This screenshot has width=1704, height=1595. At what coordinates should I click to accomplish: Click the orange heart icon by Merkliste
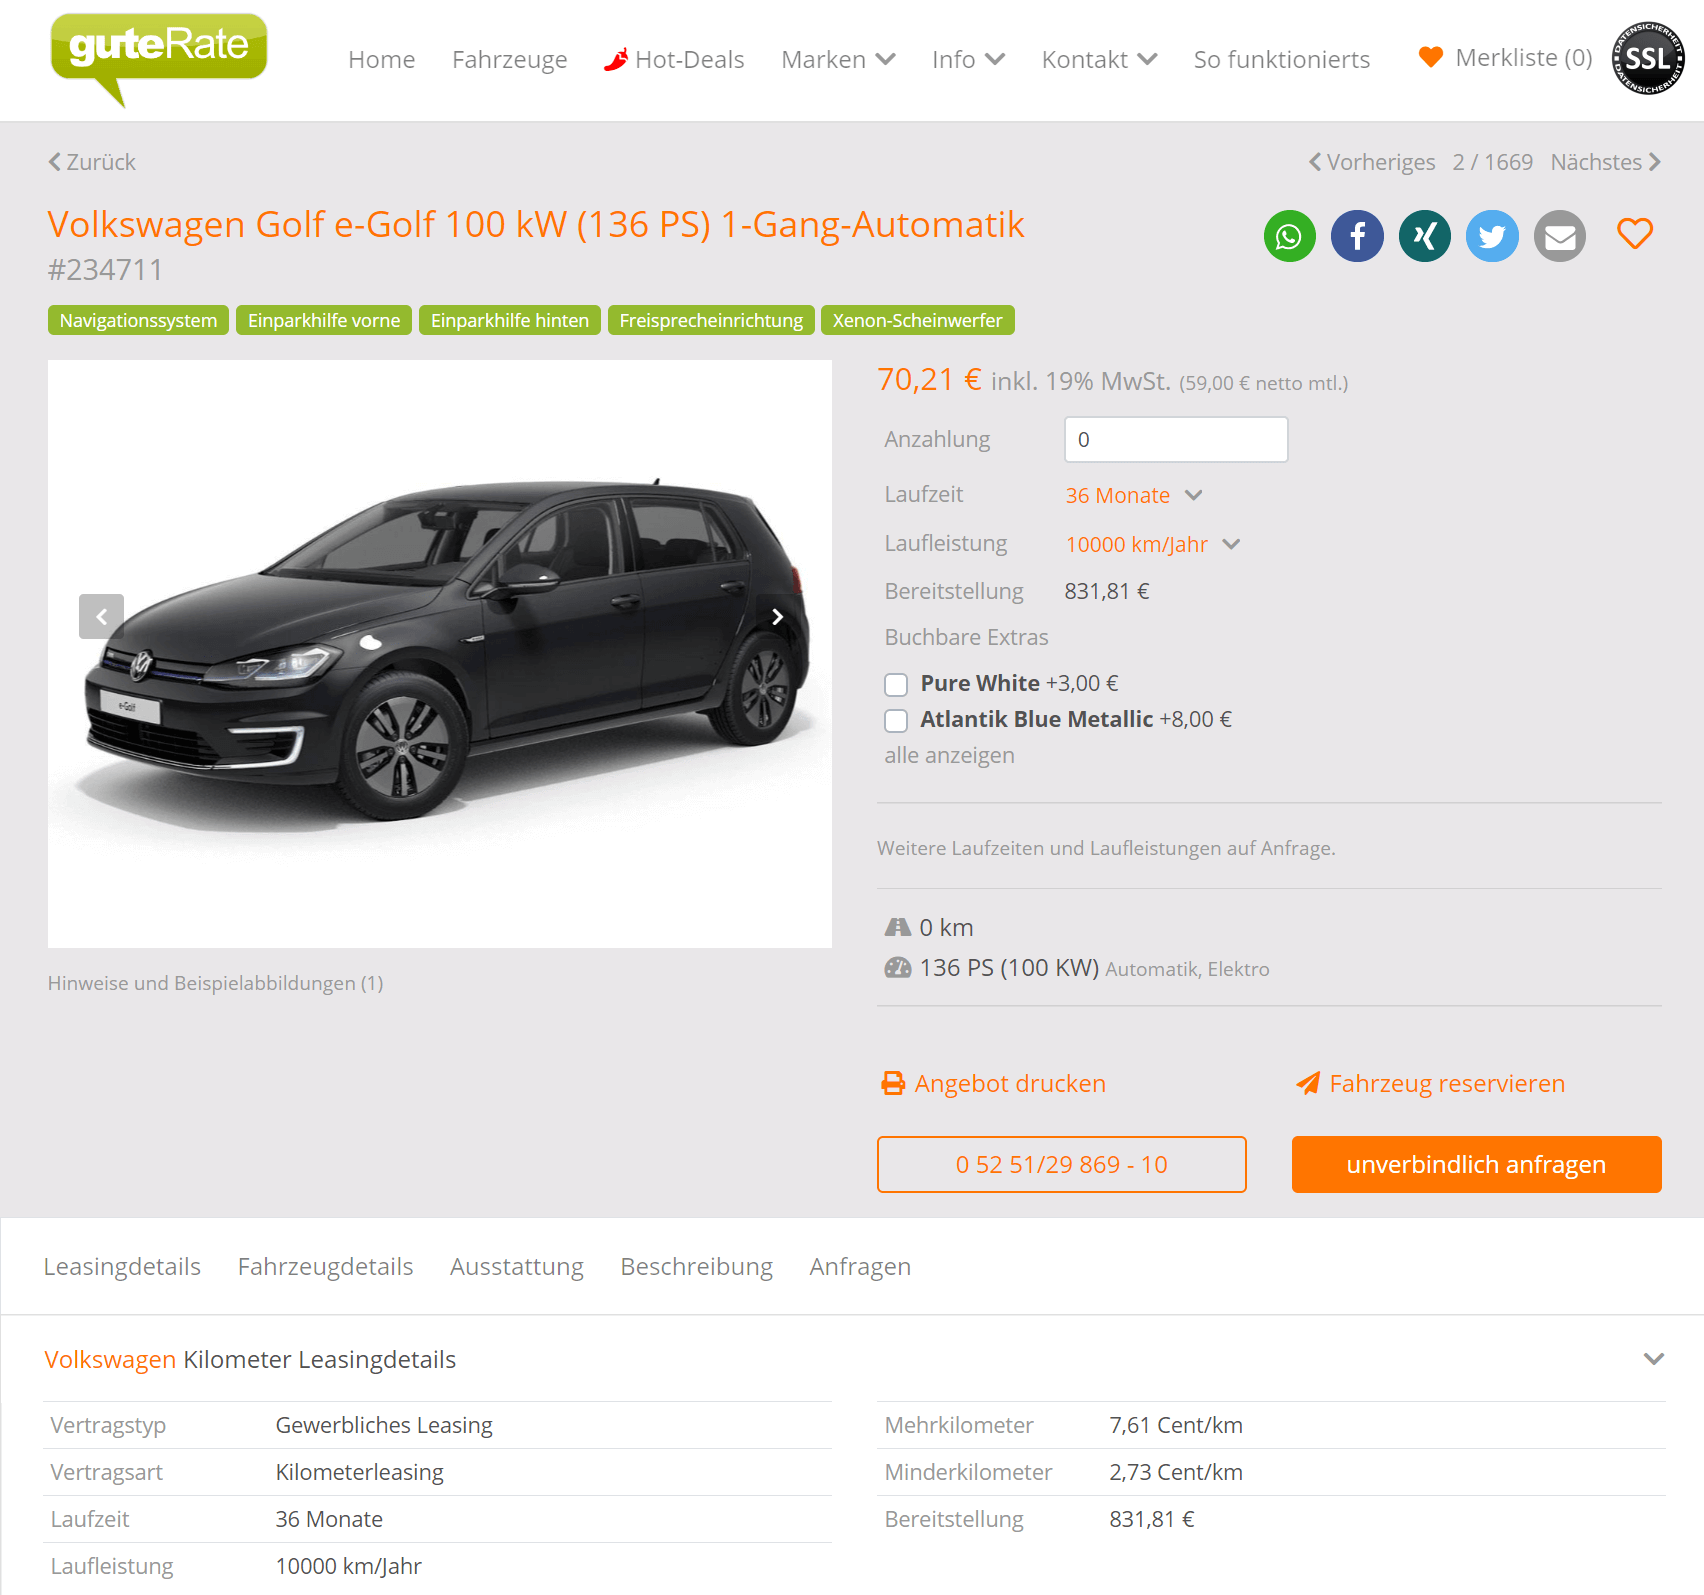click(x=1431, y=57)
